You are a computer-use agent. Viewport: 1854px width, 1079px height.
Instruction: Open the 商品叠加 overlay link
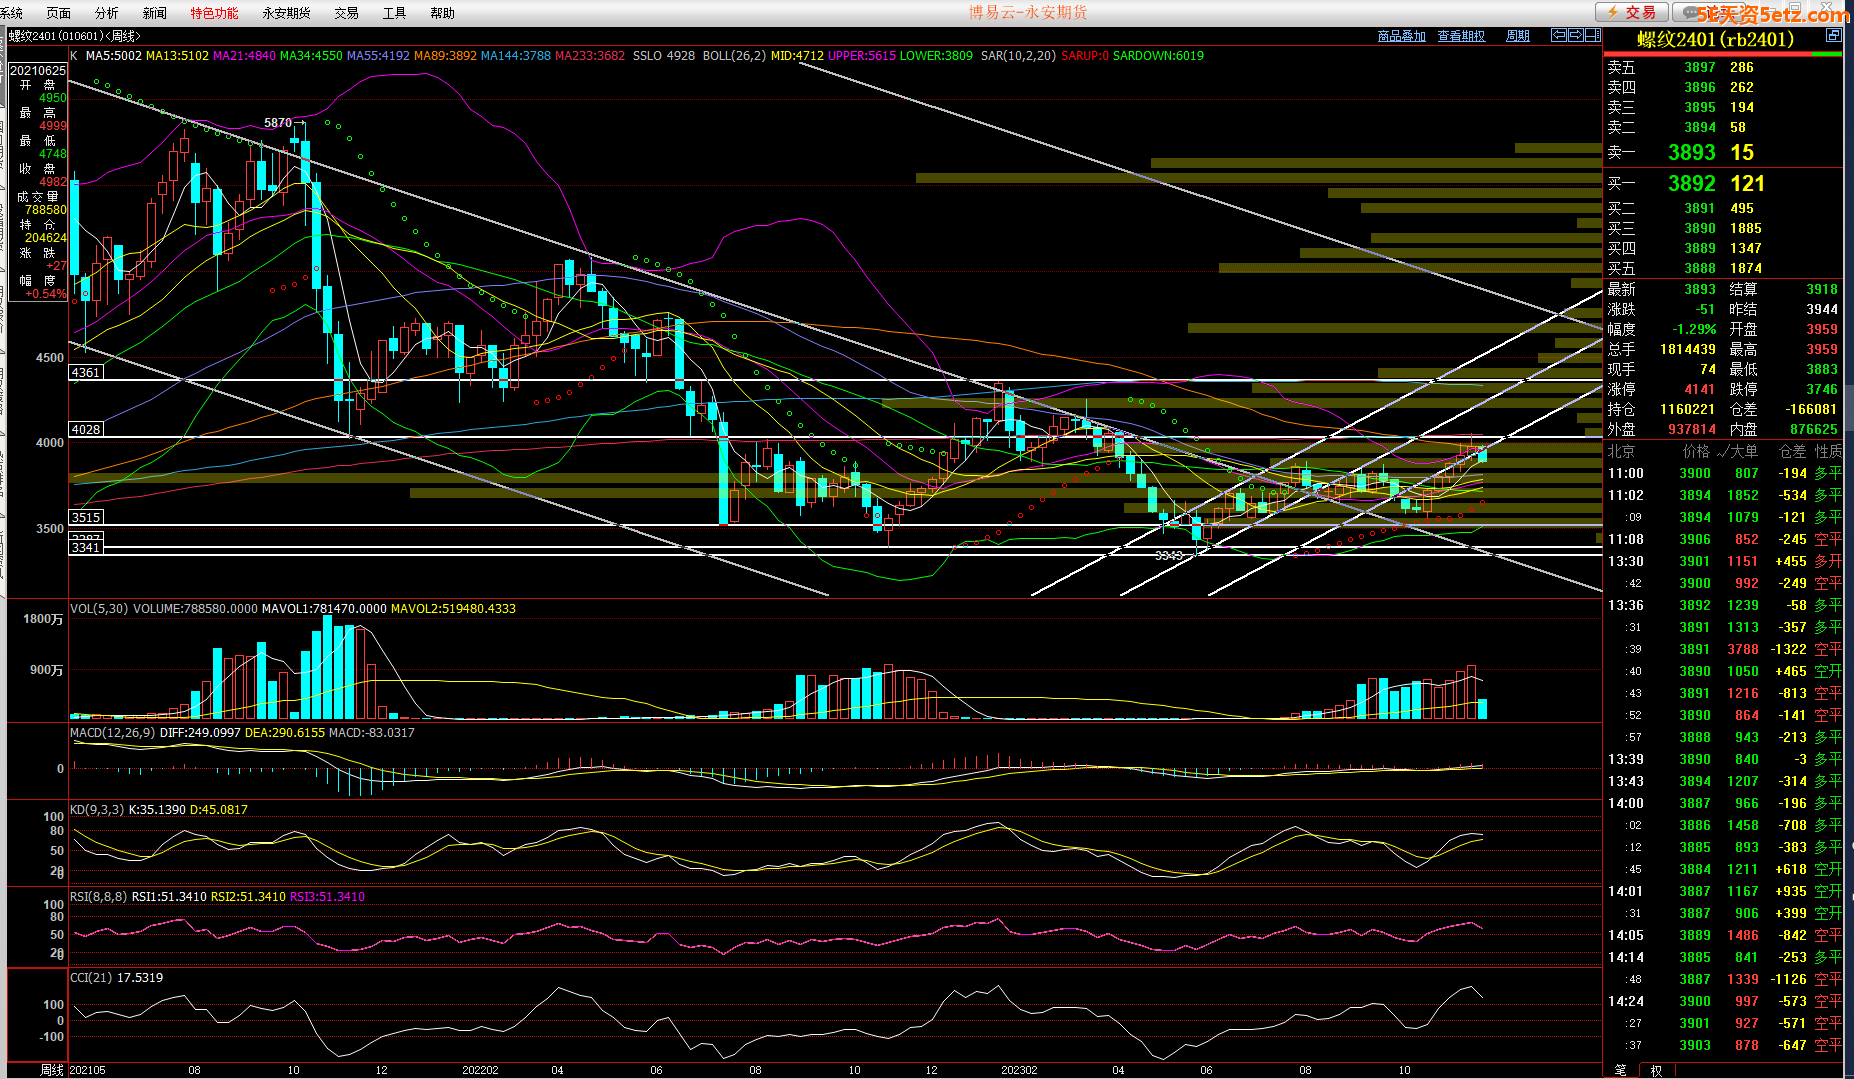pos(1401,36)
